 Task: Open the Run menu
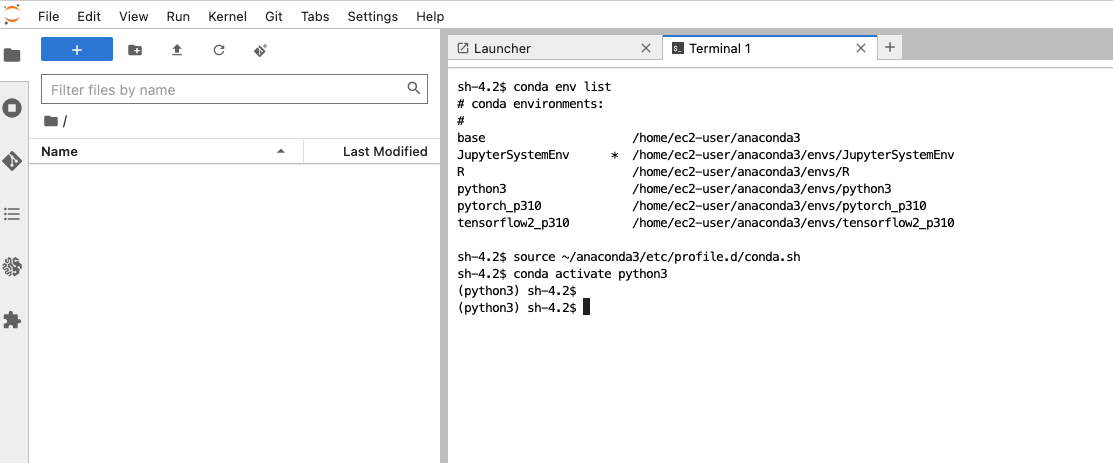(x=178, y=16)
